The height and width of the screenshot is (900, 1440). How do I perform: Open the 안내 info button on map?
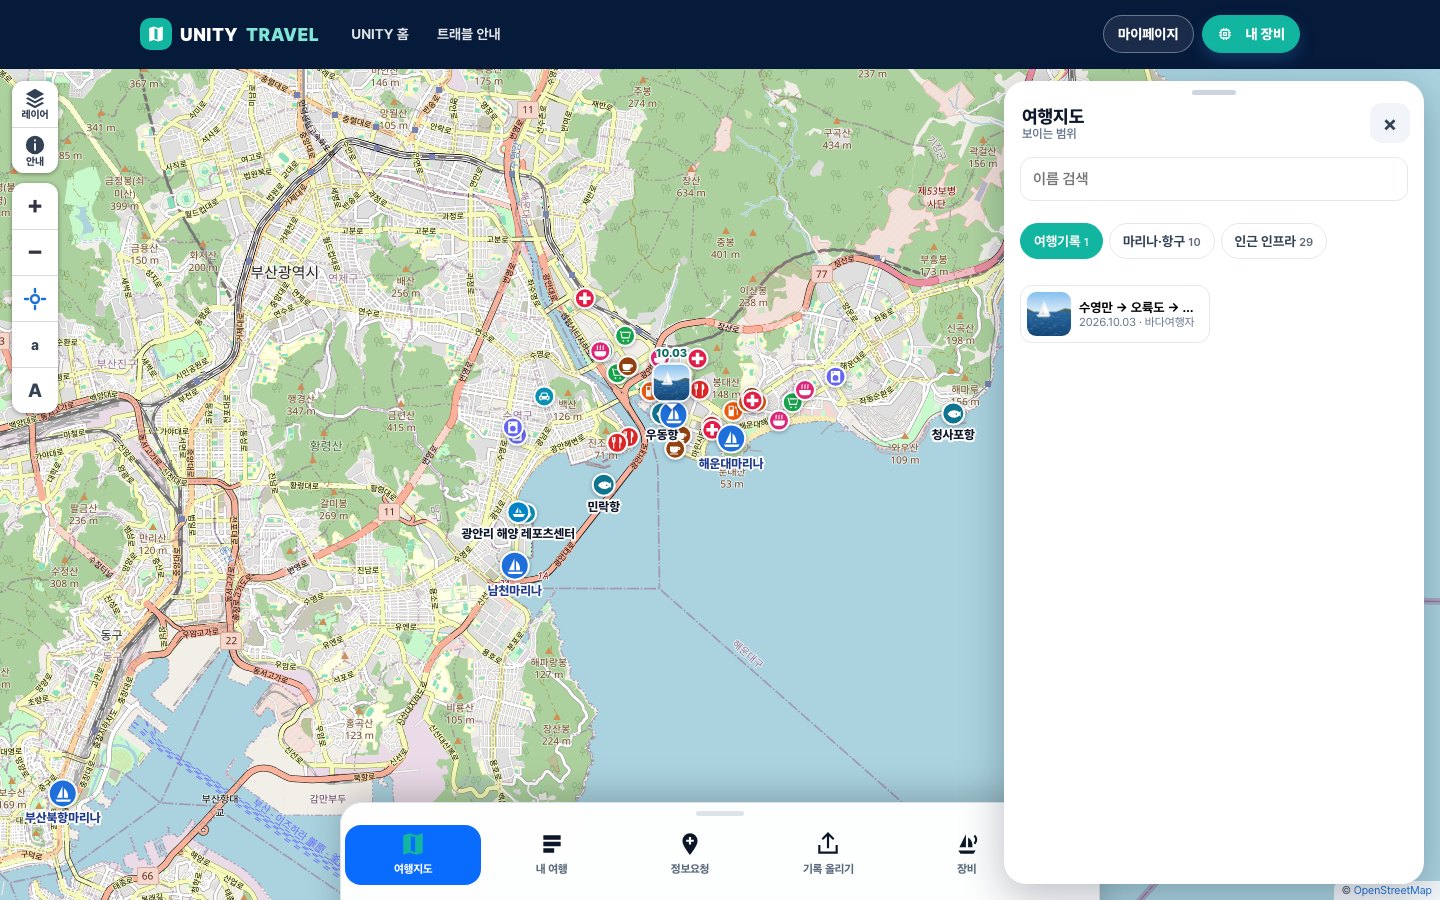pyautogui.click(x=35, y=150)
